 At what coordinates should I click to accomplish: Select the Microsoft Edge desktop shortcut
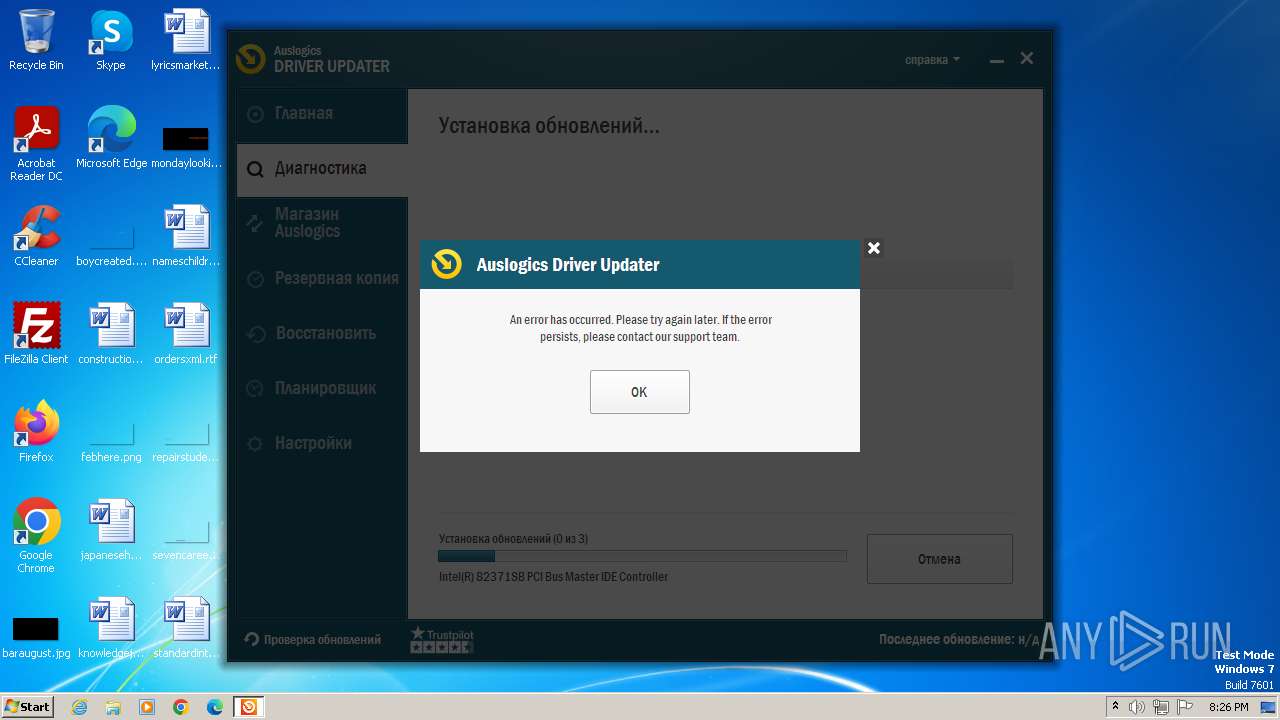[x=111, y=138]
